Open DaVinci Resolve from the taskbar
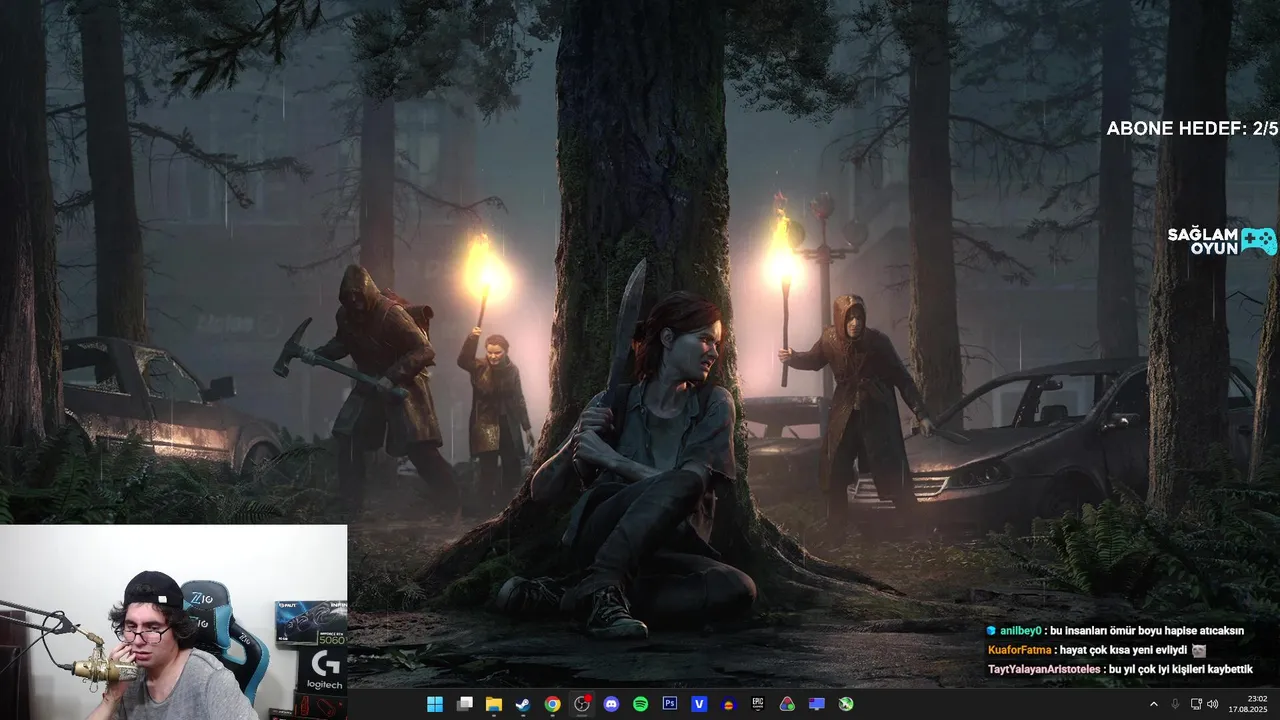The image size is (1280, 720). pos(787,704)
